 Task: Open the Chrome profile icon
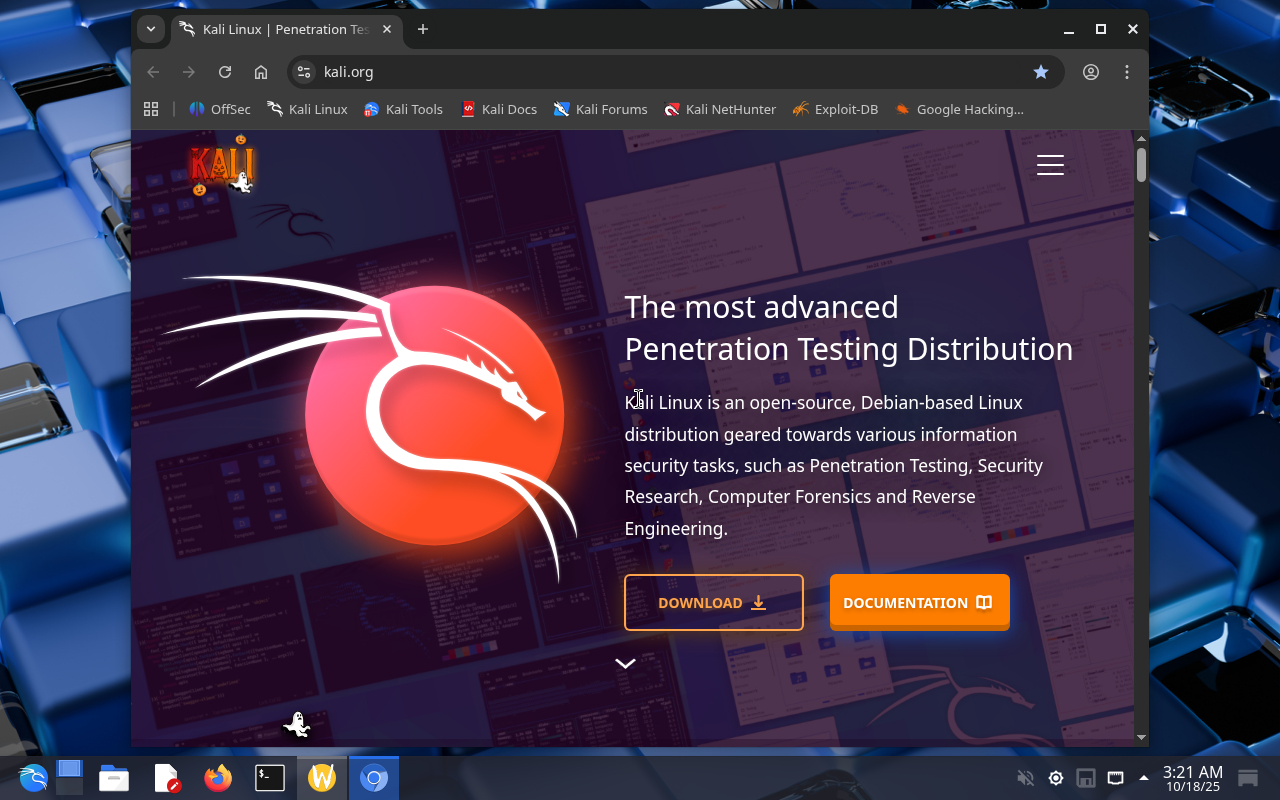pos(1091,72)
